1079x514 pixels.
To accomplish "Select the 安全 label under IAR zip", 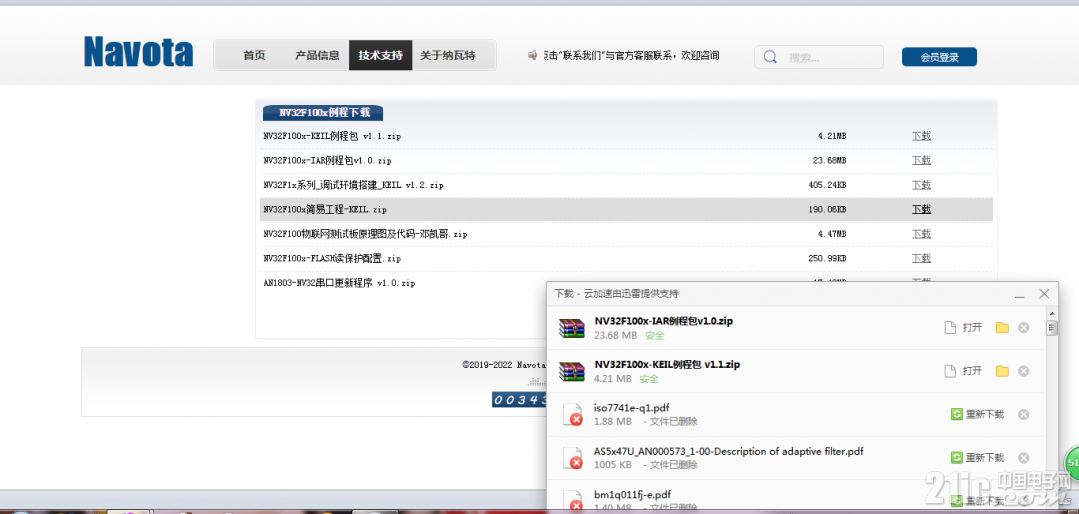I will [655, 335].
